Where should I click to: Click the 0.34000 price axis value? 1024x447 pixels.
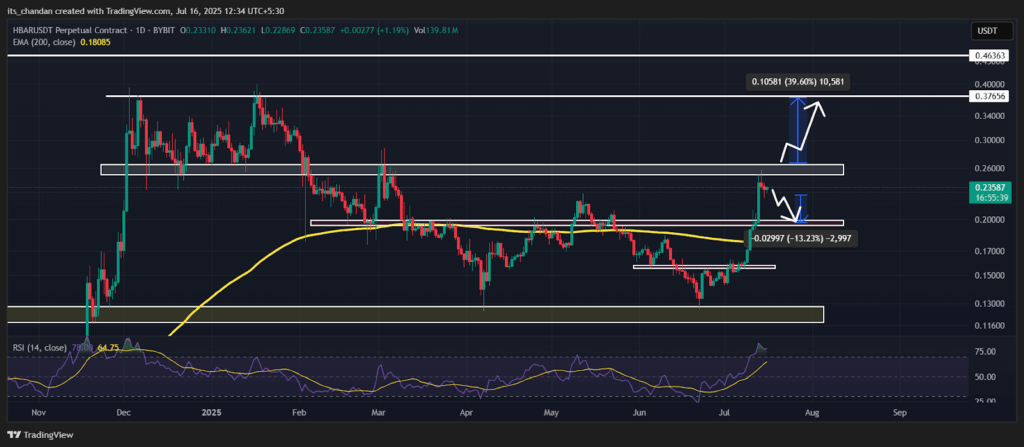990,116
